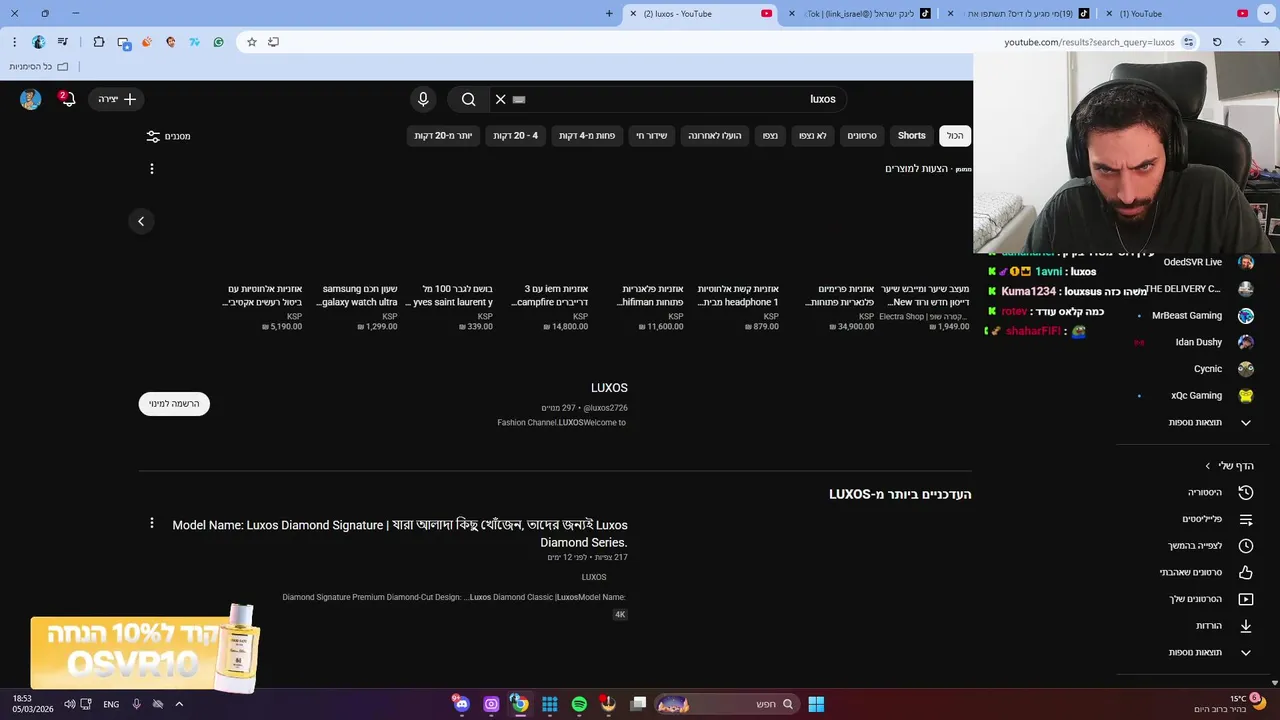Select the הכול filter chip

click(x=955, y=136)
